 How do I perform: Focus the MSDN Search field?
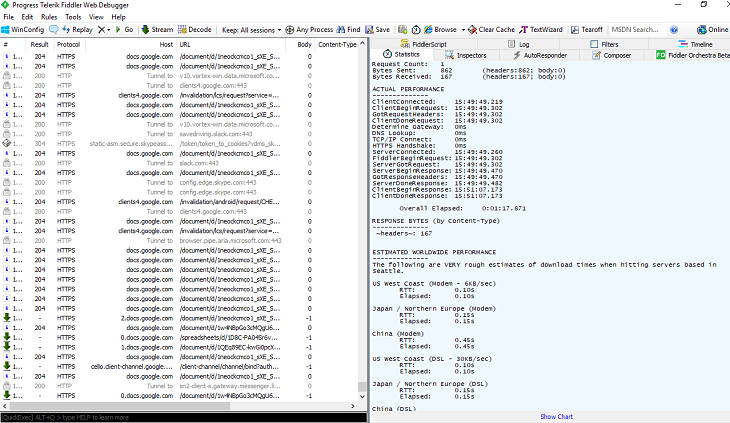pyautogui.click(x=636, y=29)
